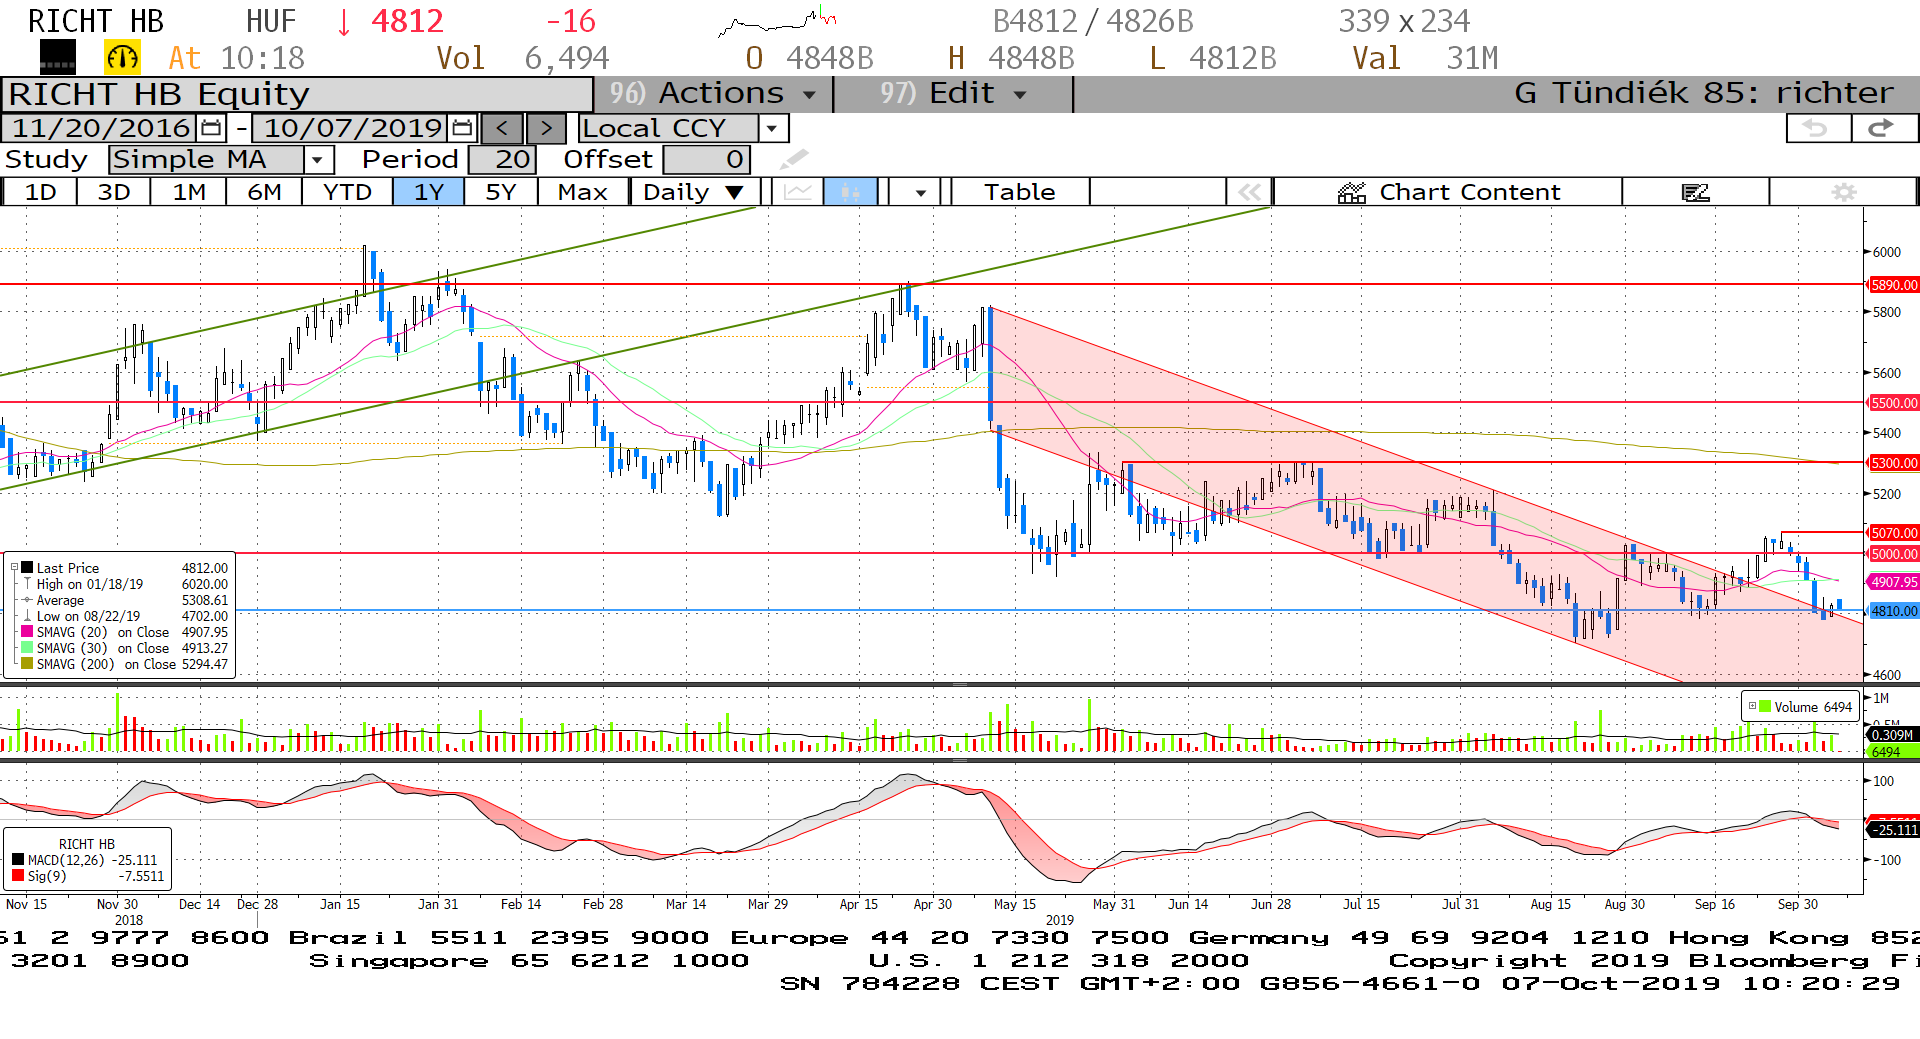Click the SMAVG (20) magenta legend swatch
The width and height of the screenshot is (1920, 1039).
point(27,631)
